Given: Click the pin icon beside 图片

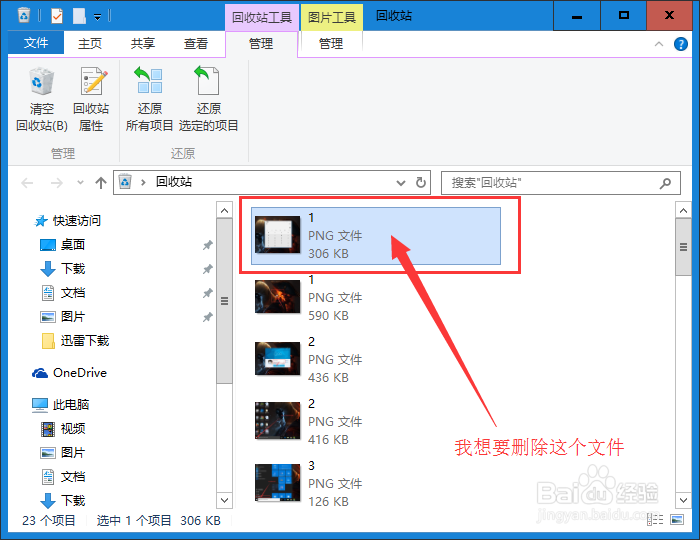Looking at the screenshot, I should [x=208, y=317].
